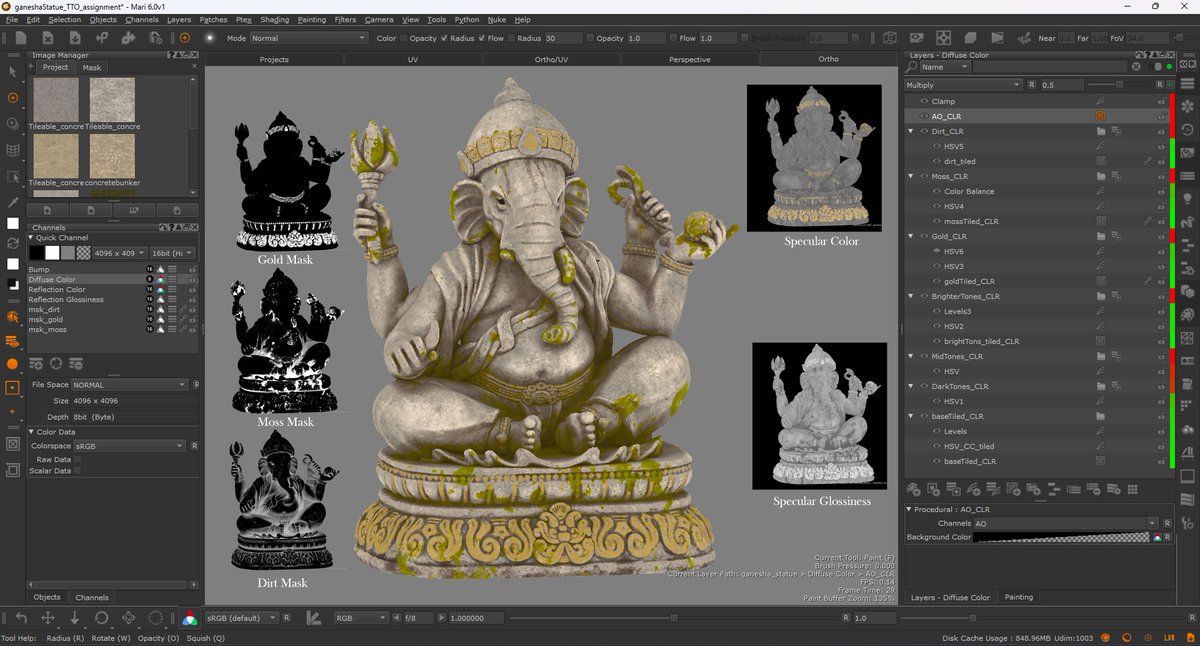Collapse the Gold_CLR layer group

pyautogui.click(x=911, y=236)
